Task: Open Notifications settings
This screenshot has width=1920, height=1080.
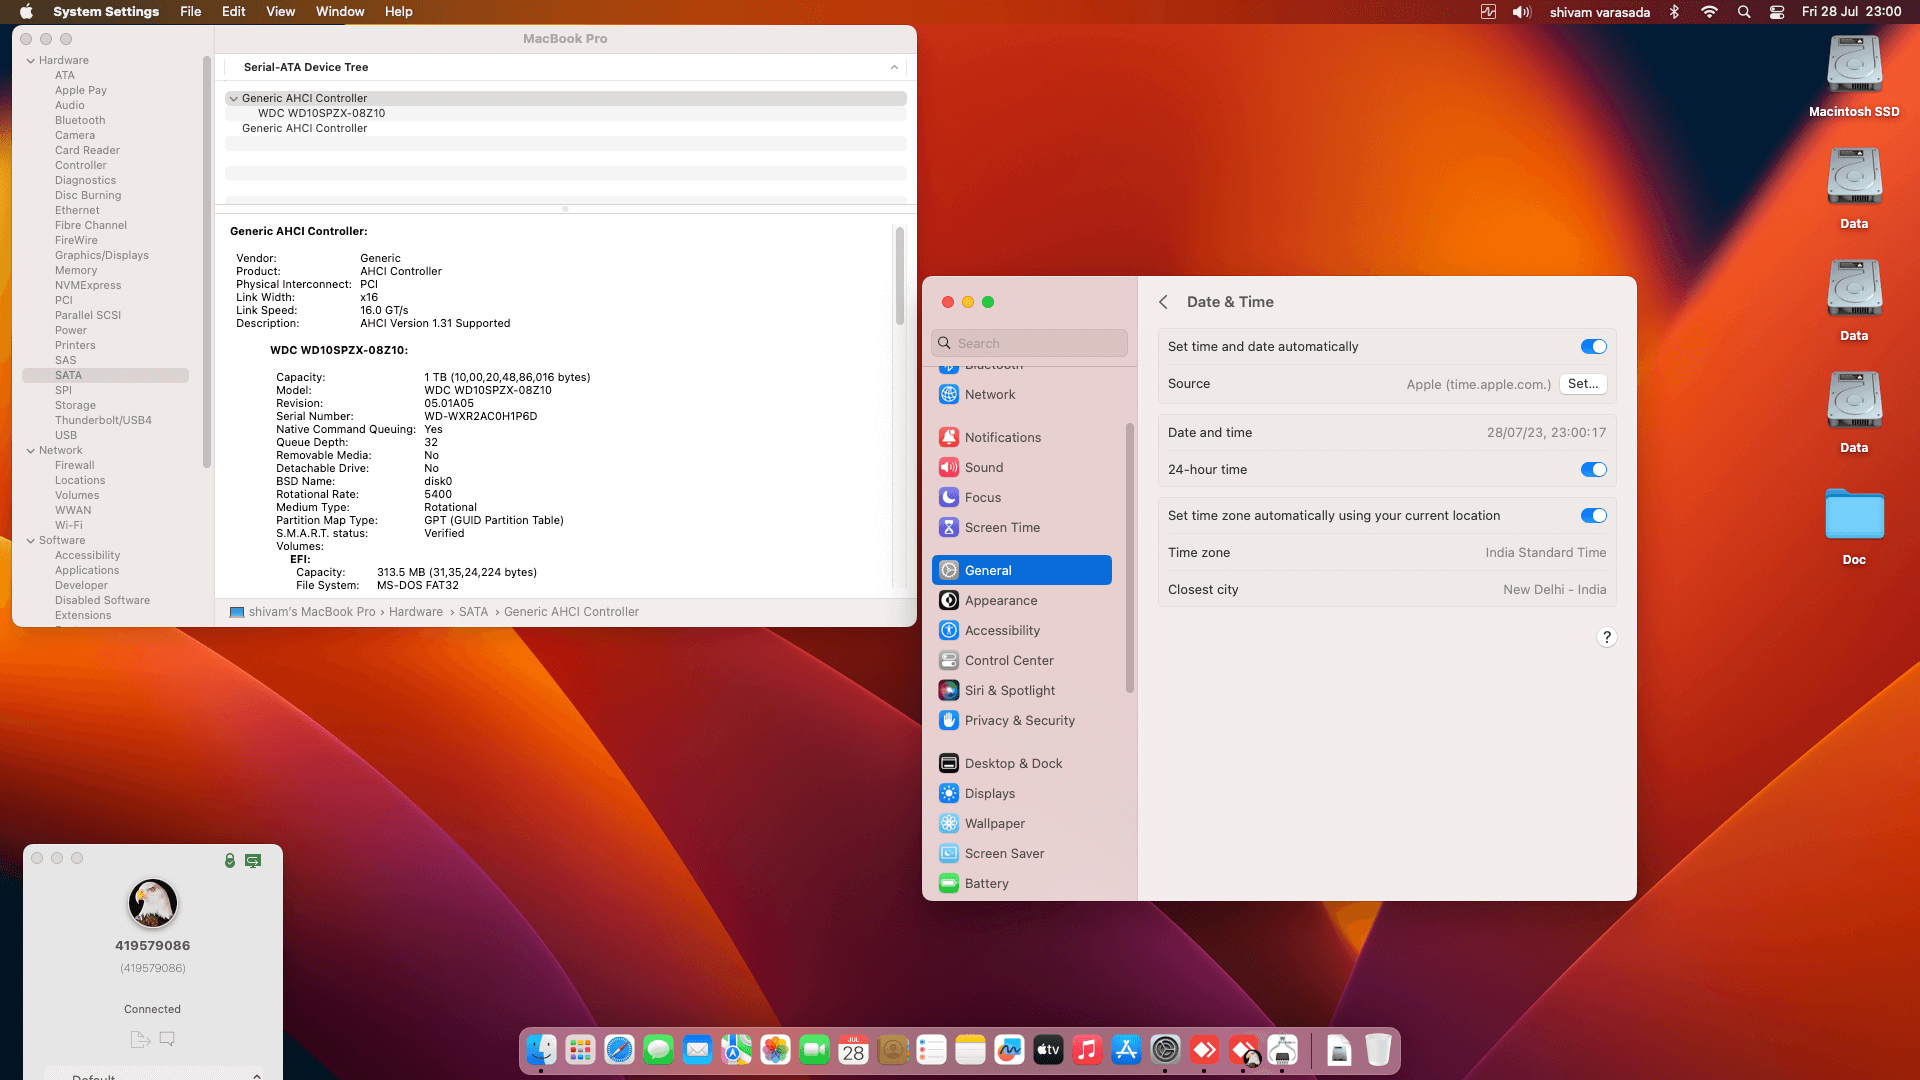Action: (1003, 437)
